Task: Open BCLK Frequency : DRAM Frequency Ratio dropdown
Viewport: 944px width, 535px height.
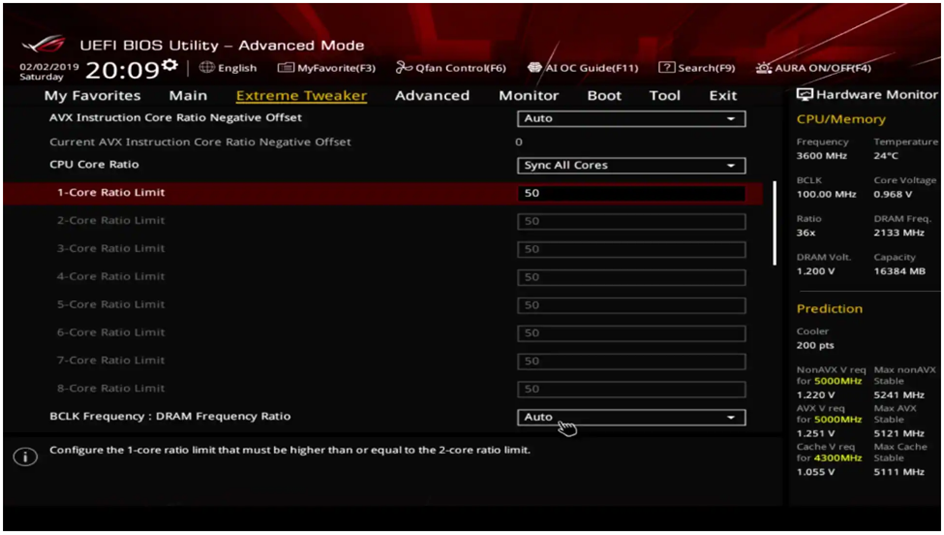Action: (631, 417)
